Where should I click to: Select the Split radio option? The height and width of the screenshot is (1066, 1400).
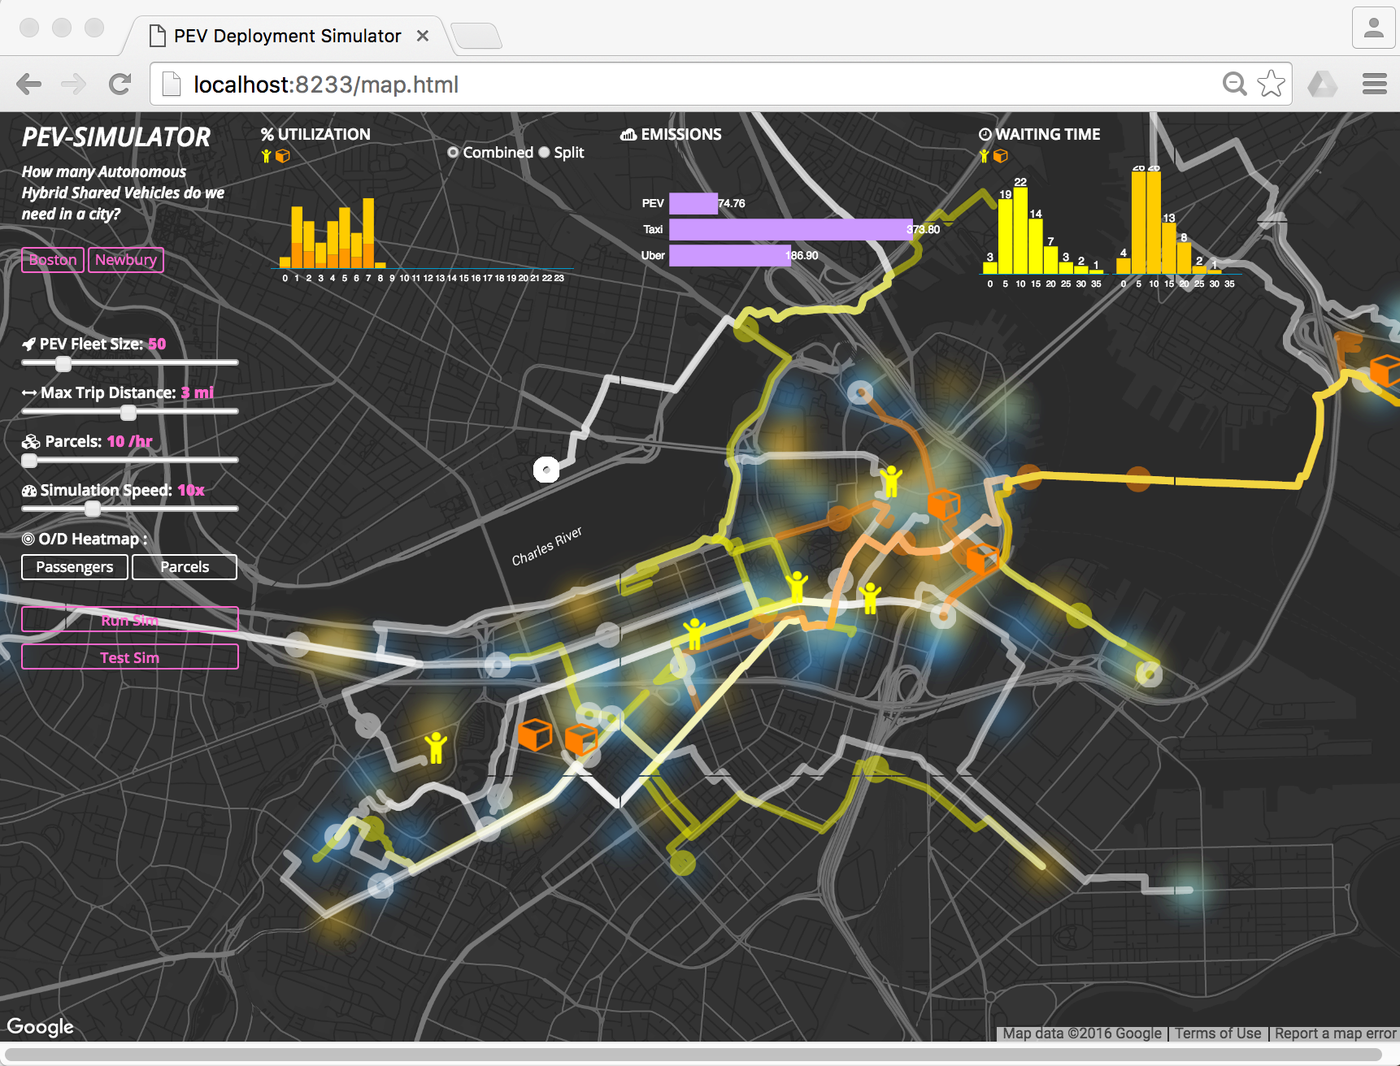tap(544, 153)
